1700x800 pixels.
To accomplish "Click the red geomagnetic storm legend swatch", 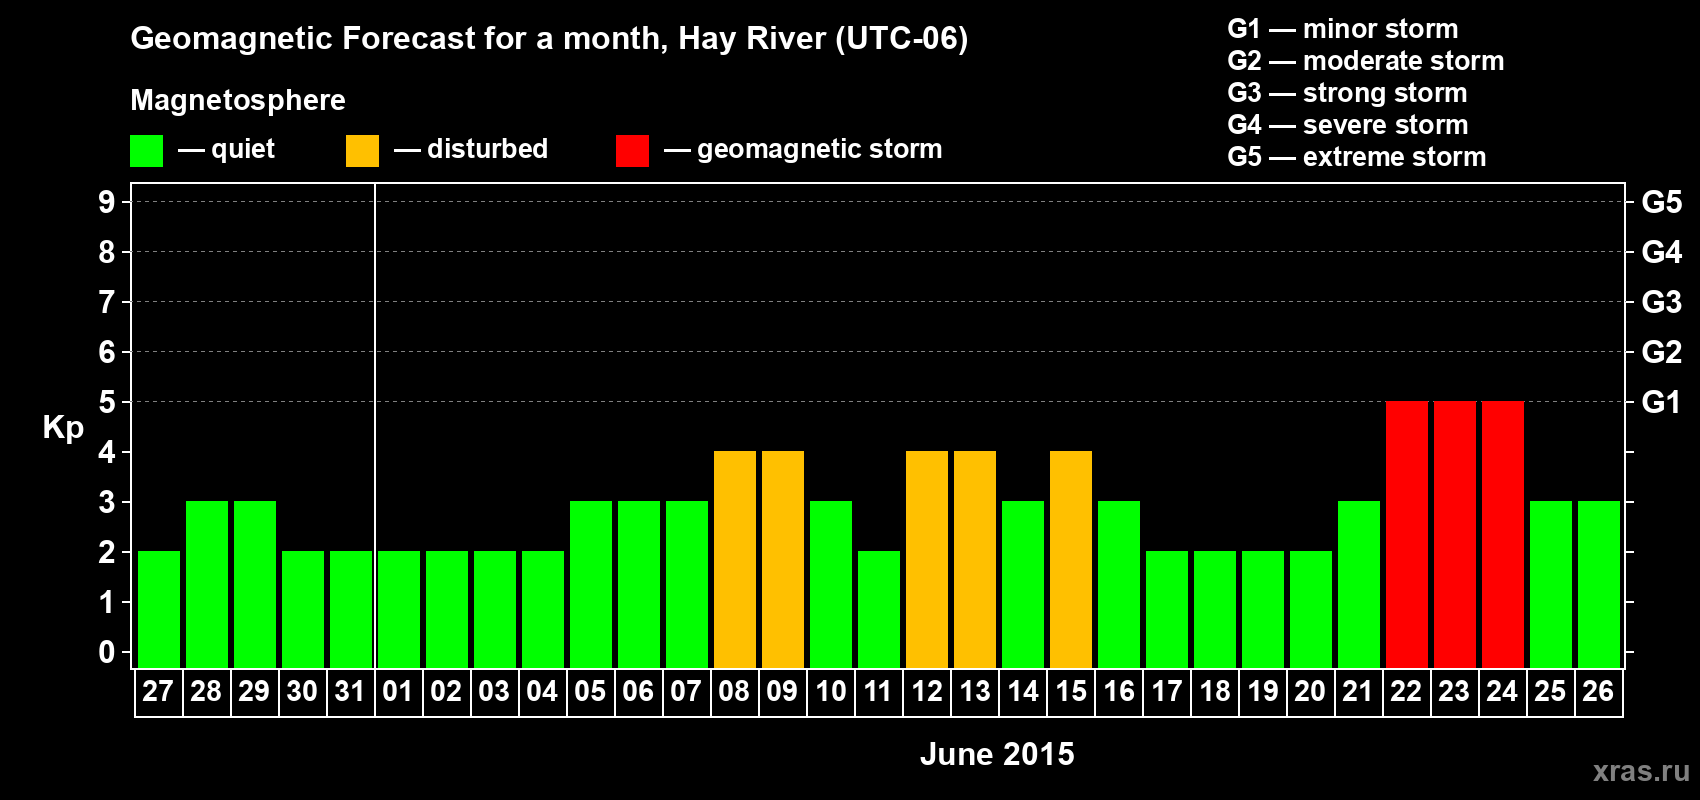I will point(632,151).
